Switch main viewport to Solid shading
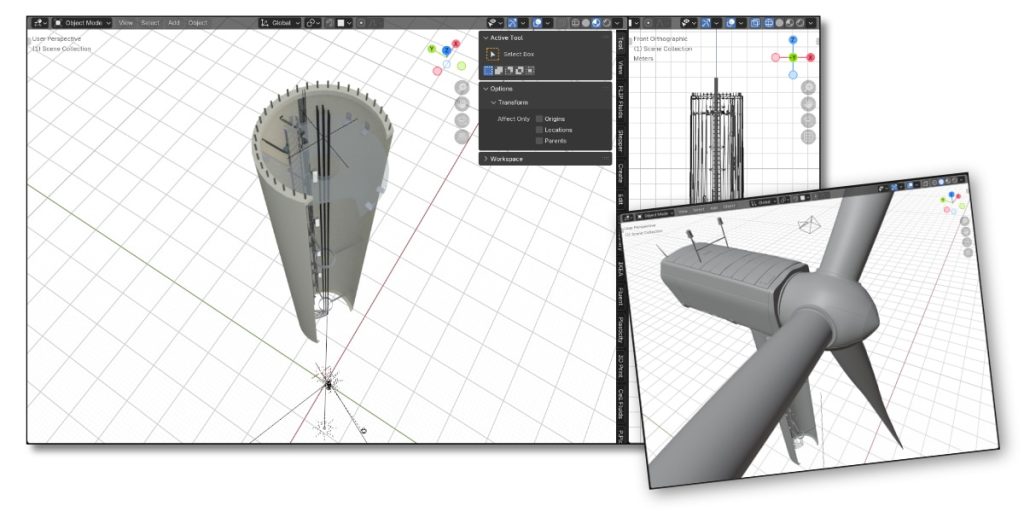The height and width of the screenshot is (512, 1024). (x=586, y=23)
